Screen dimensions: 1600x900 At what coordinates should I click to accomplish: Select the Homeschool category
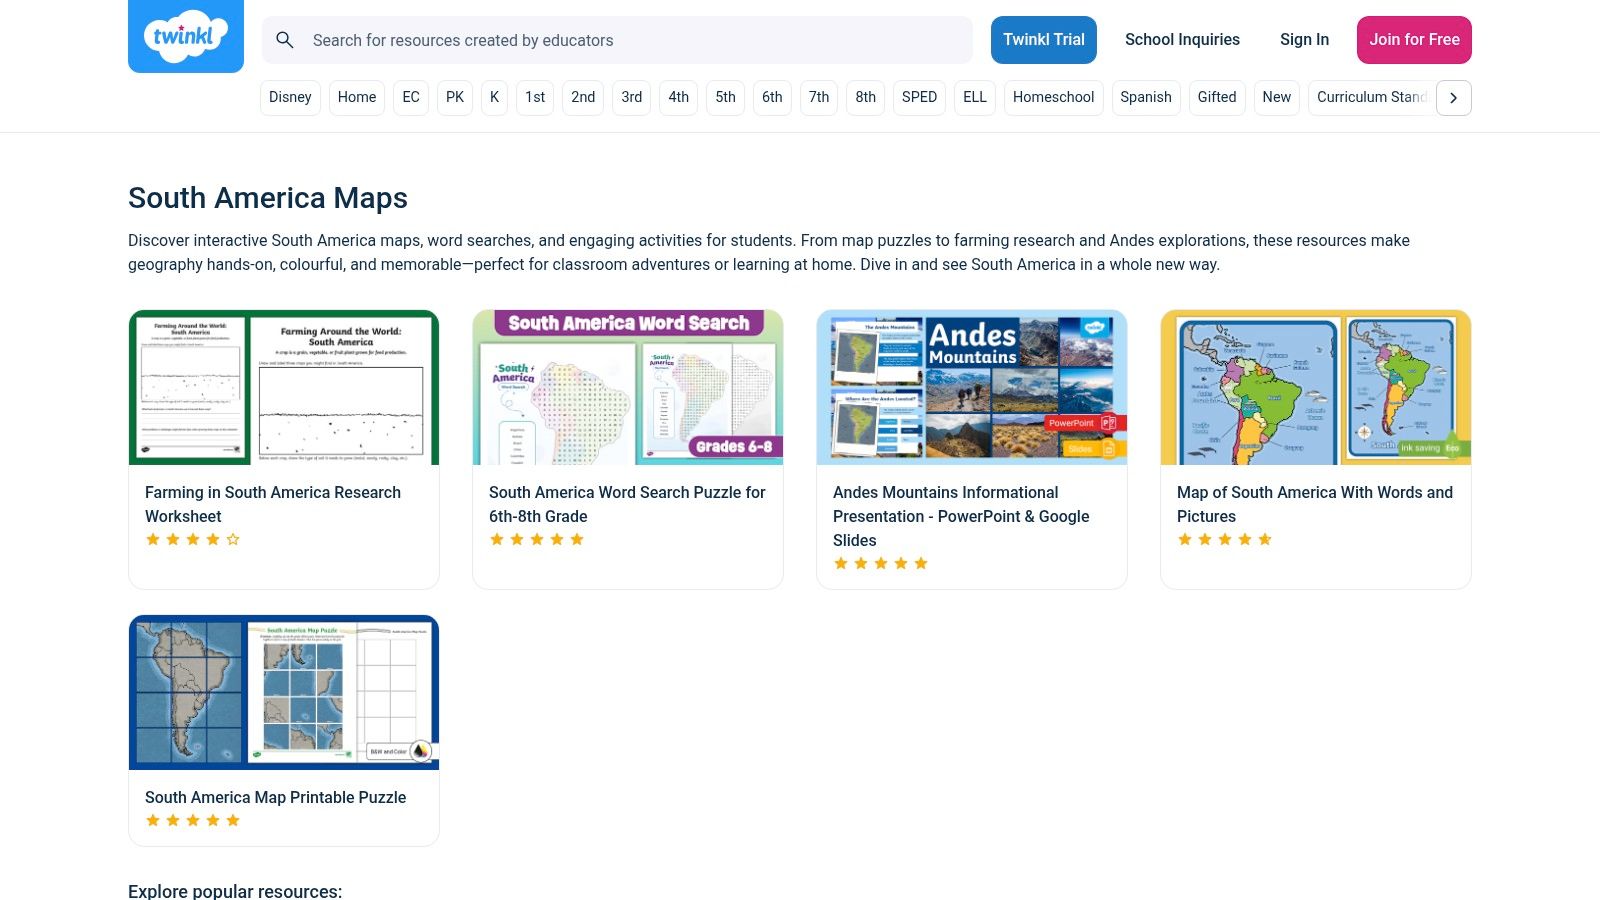1053,97
